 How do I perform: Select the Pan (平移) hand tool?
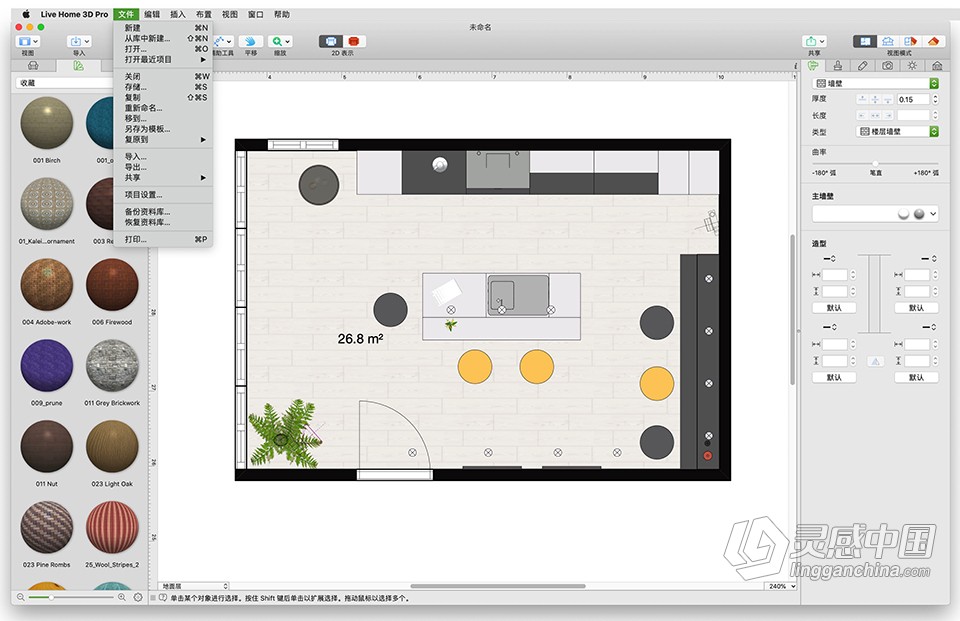[250, 41]
